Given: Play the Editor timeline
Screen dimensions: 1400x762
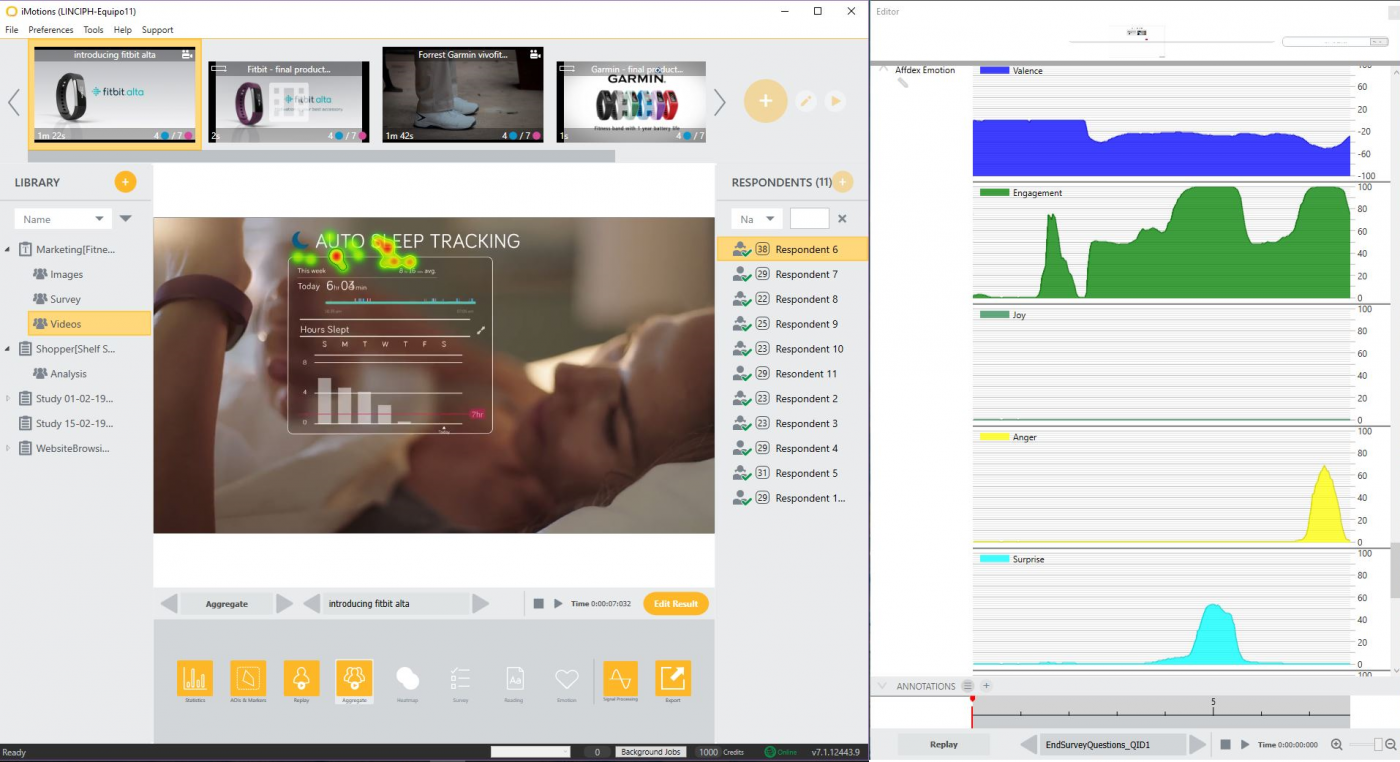Looking at the screenshot, I should pyautogui.click(x=1245, y=745).
